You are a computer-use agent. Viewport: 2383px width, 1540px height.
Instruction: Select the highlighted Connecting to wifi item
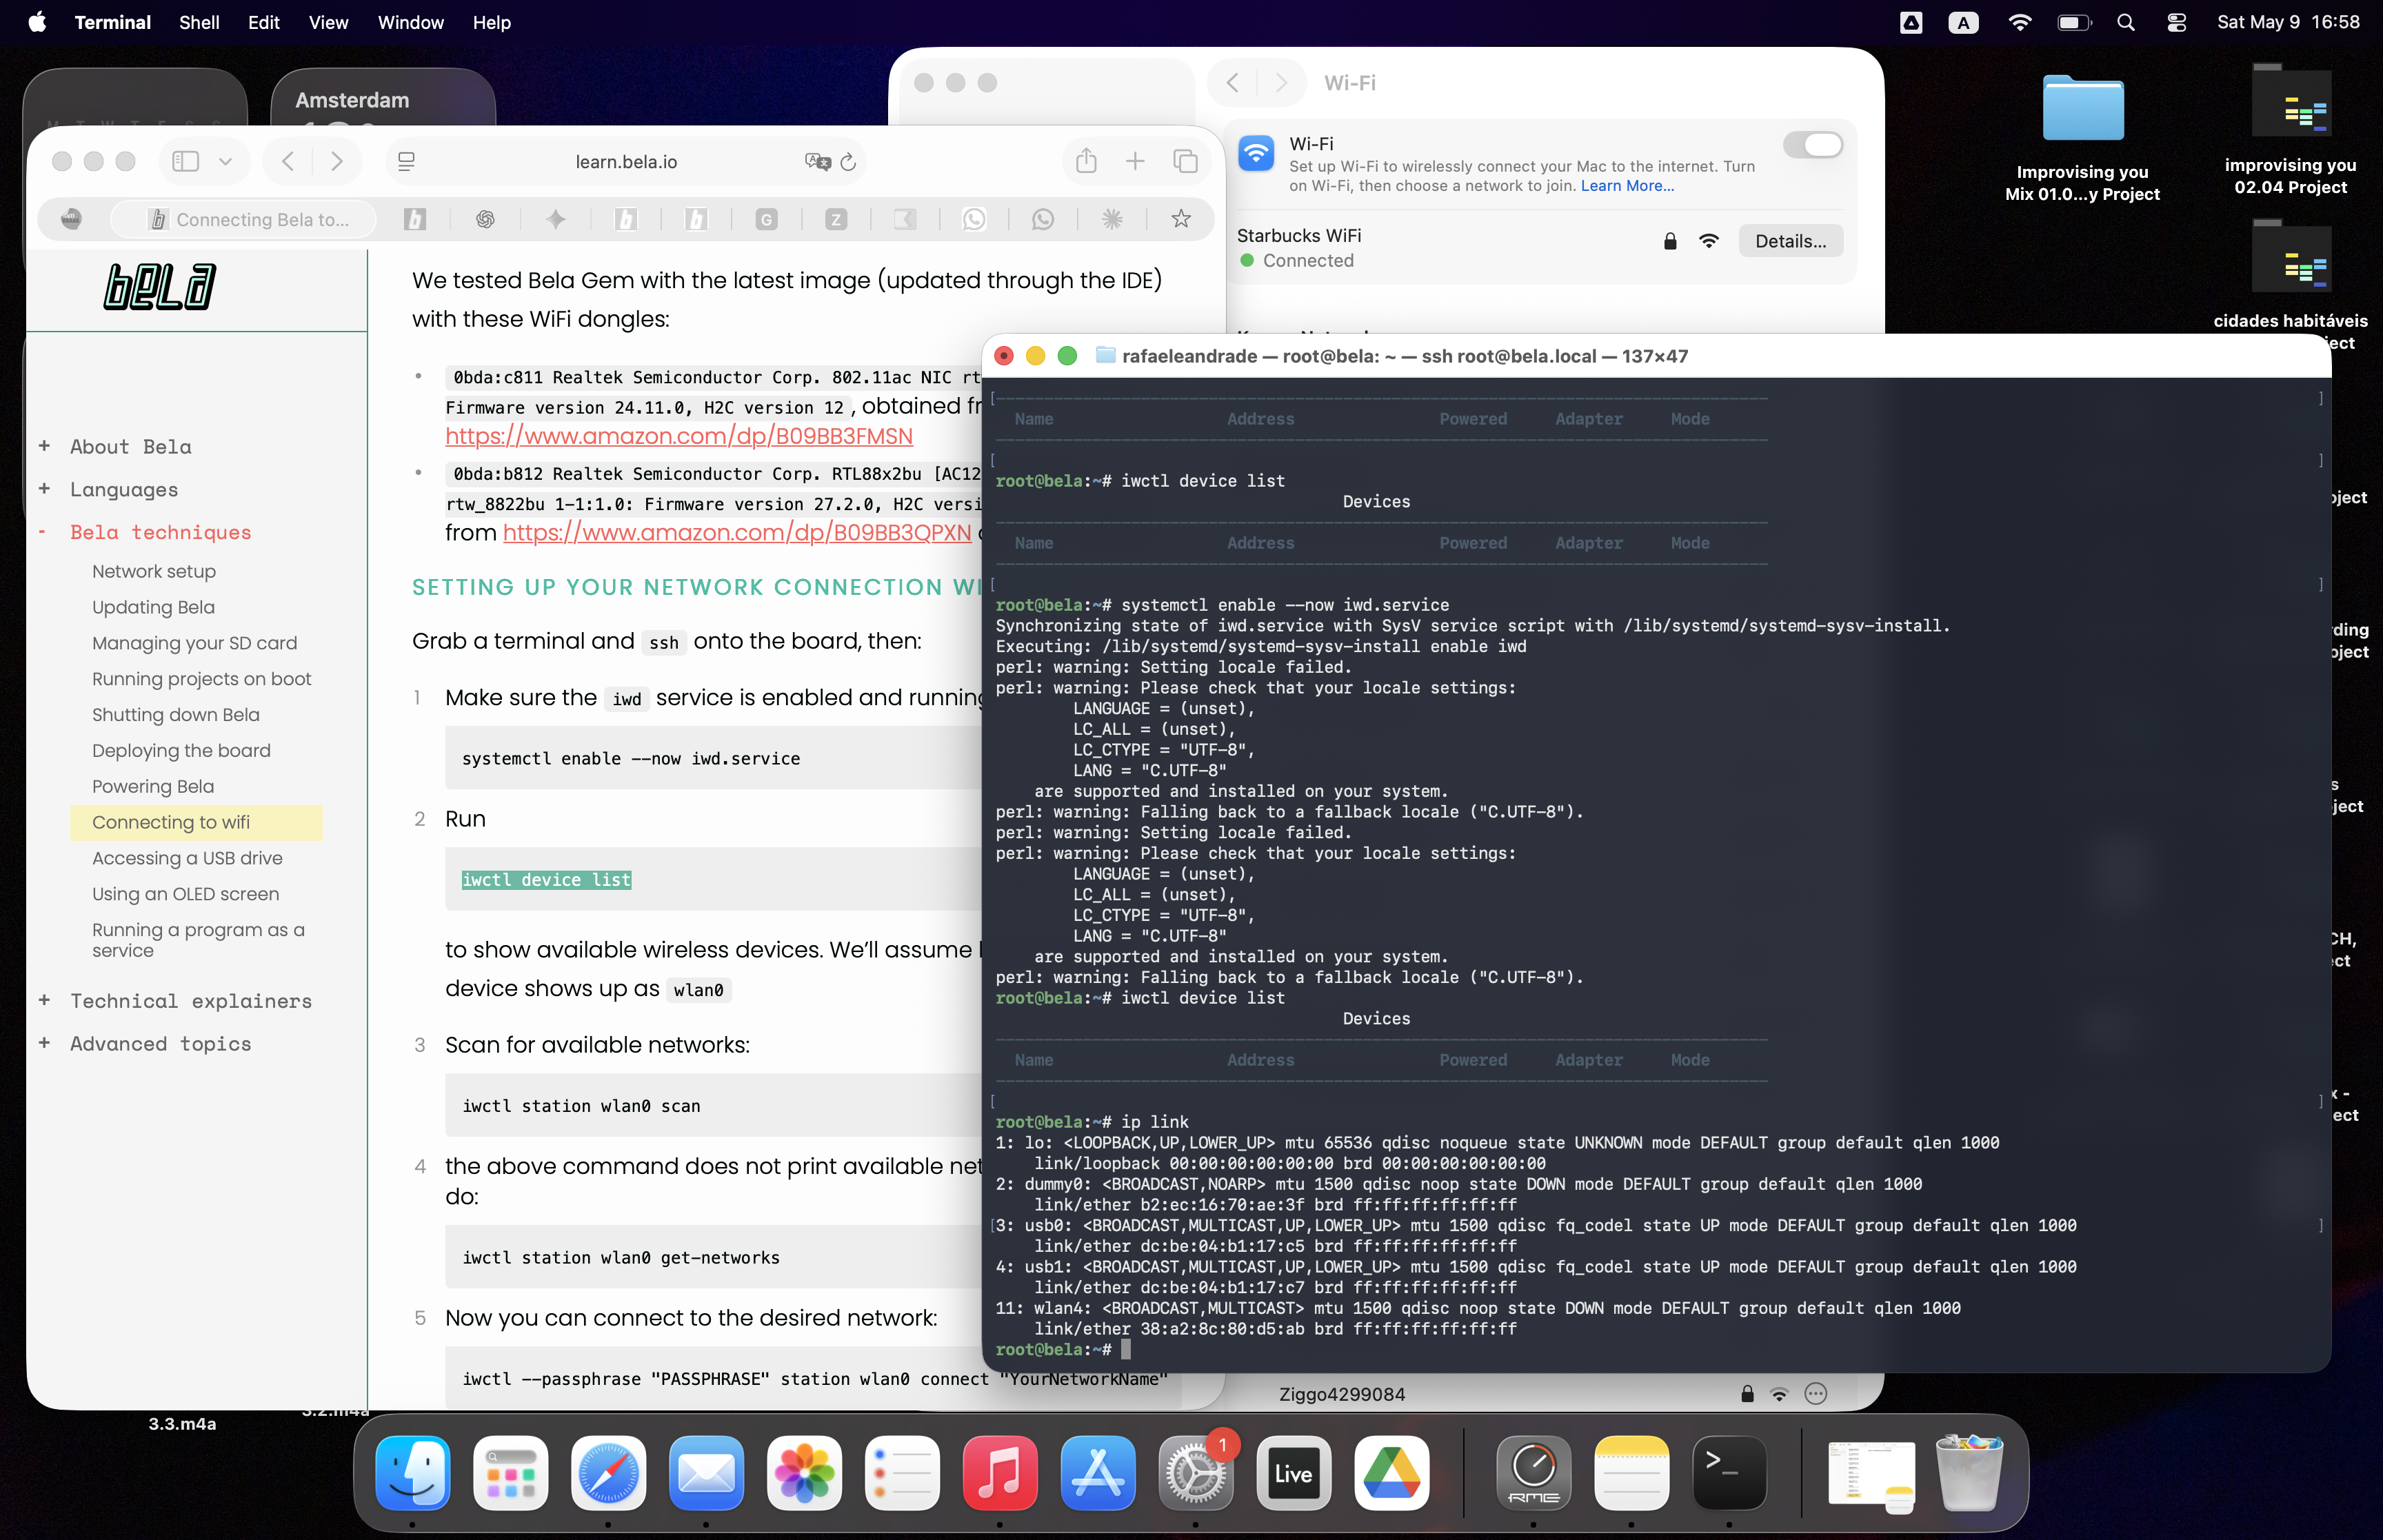click(196, 822)
